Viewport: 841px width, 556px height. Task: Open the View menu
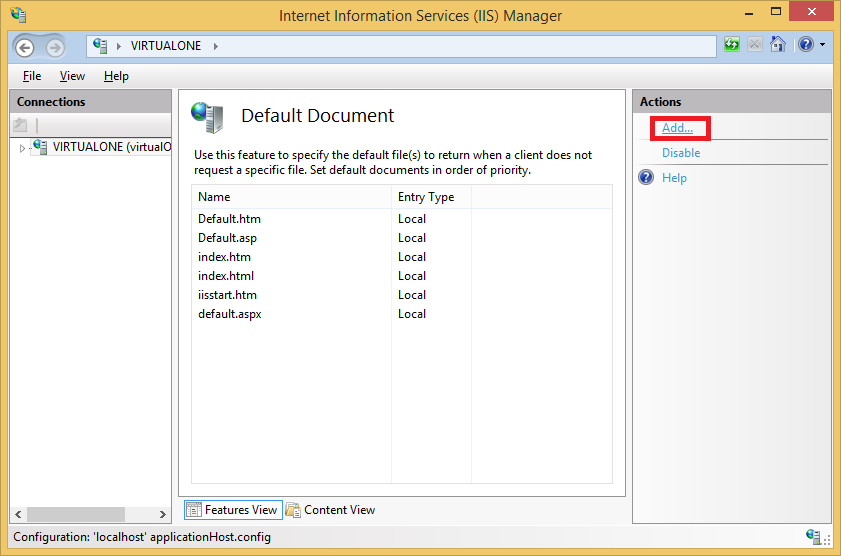(72, 76)
